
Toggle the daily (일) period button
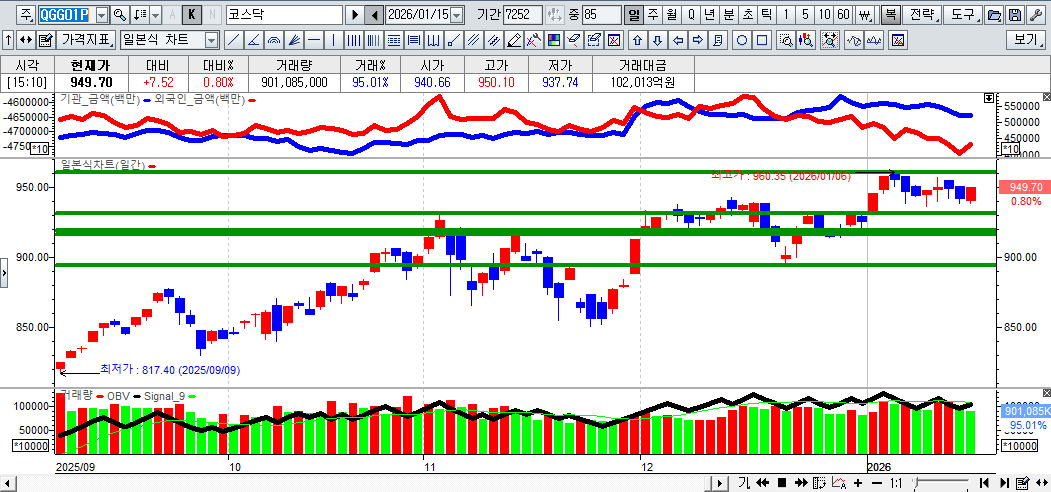tap(634, 15)
